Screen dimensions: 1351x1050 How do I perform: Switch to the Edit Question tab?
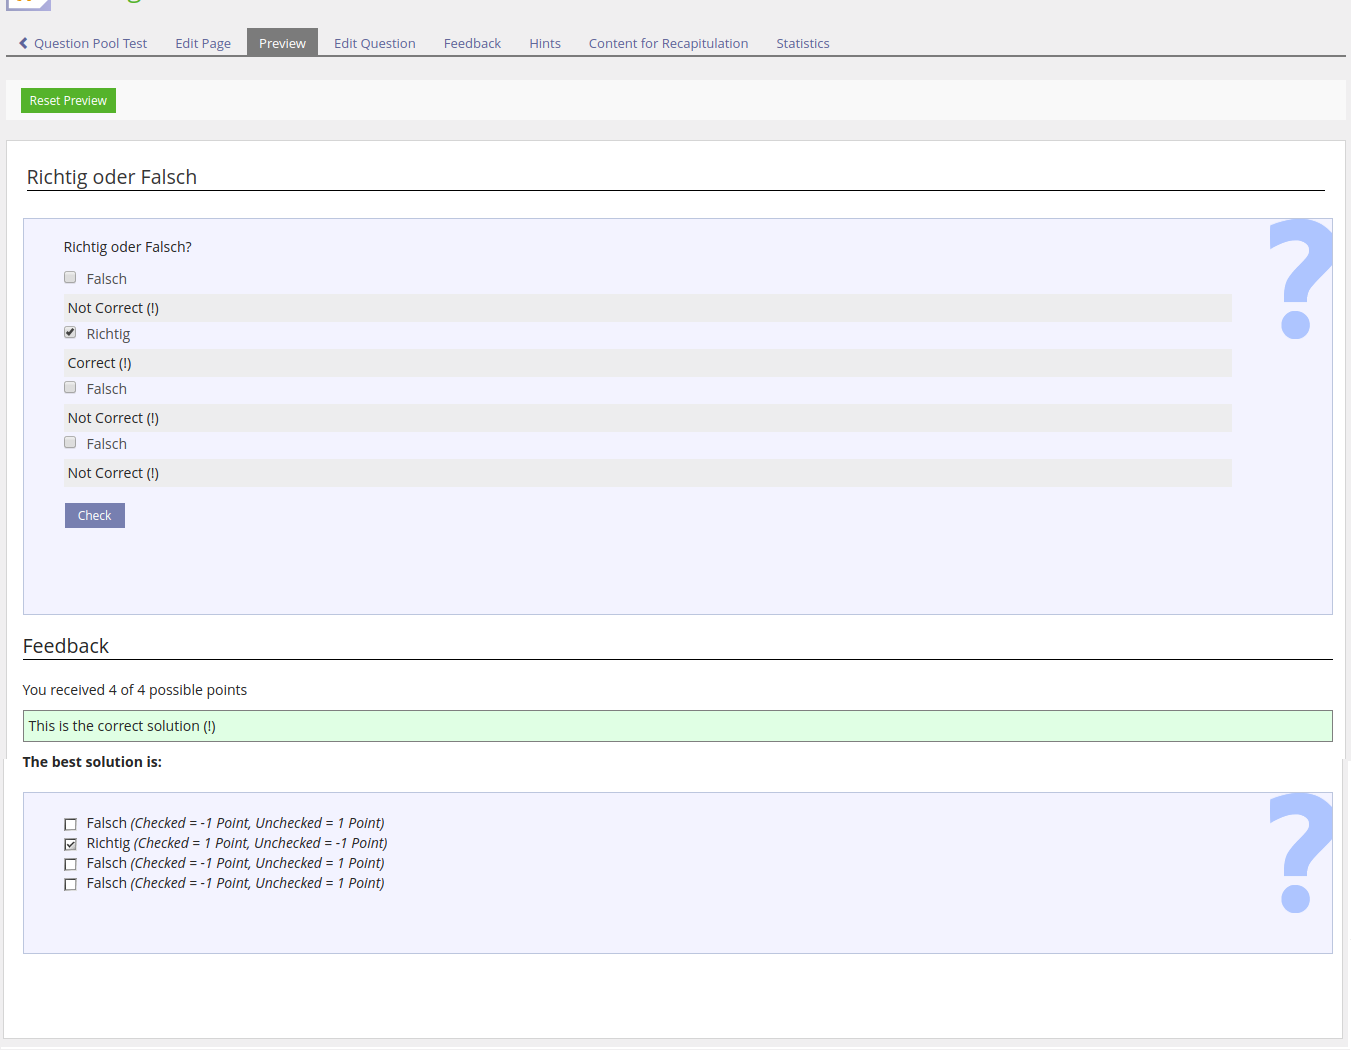[374, 43]
